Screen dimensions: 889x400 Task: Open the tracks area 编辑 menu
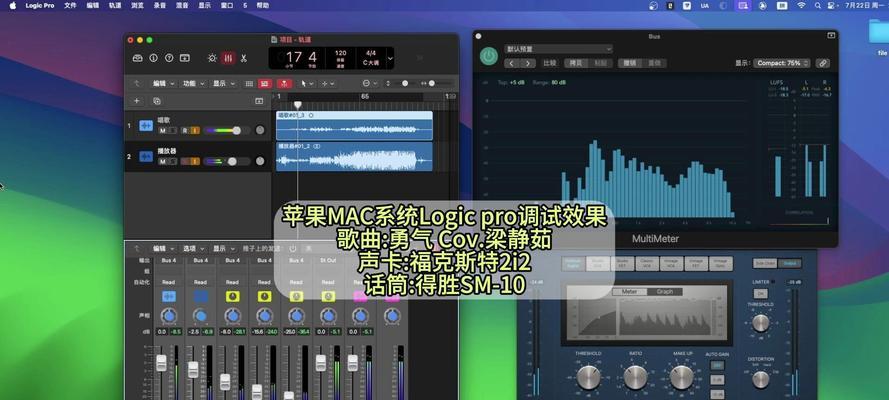[x=163, y=83]
